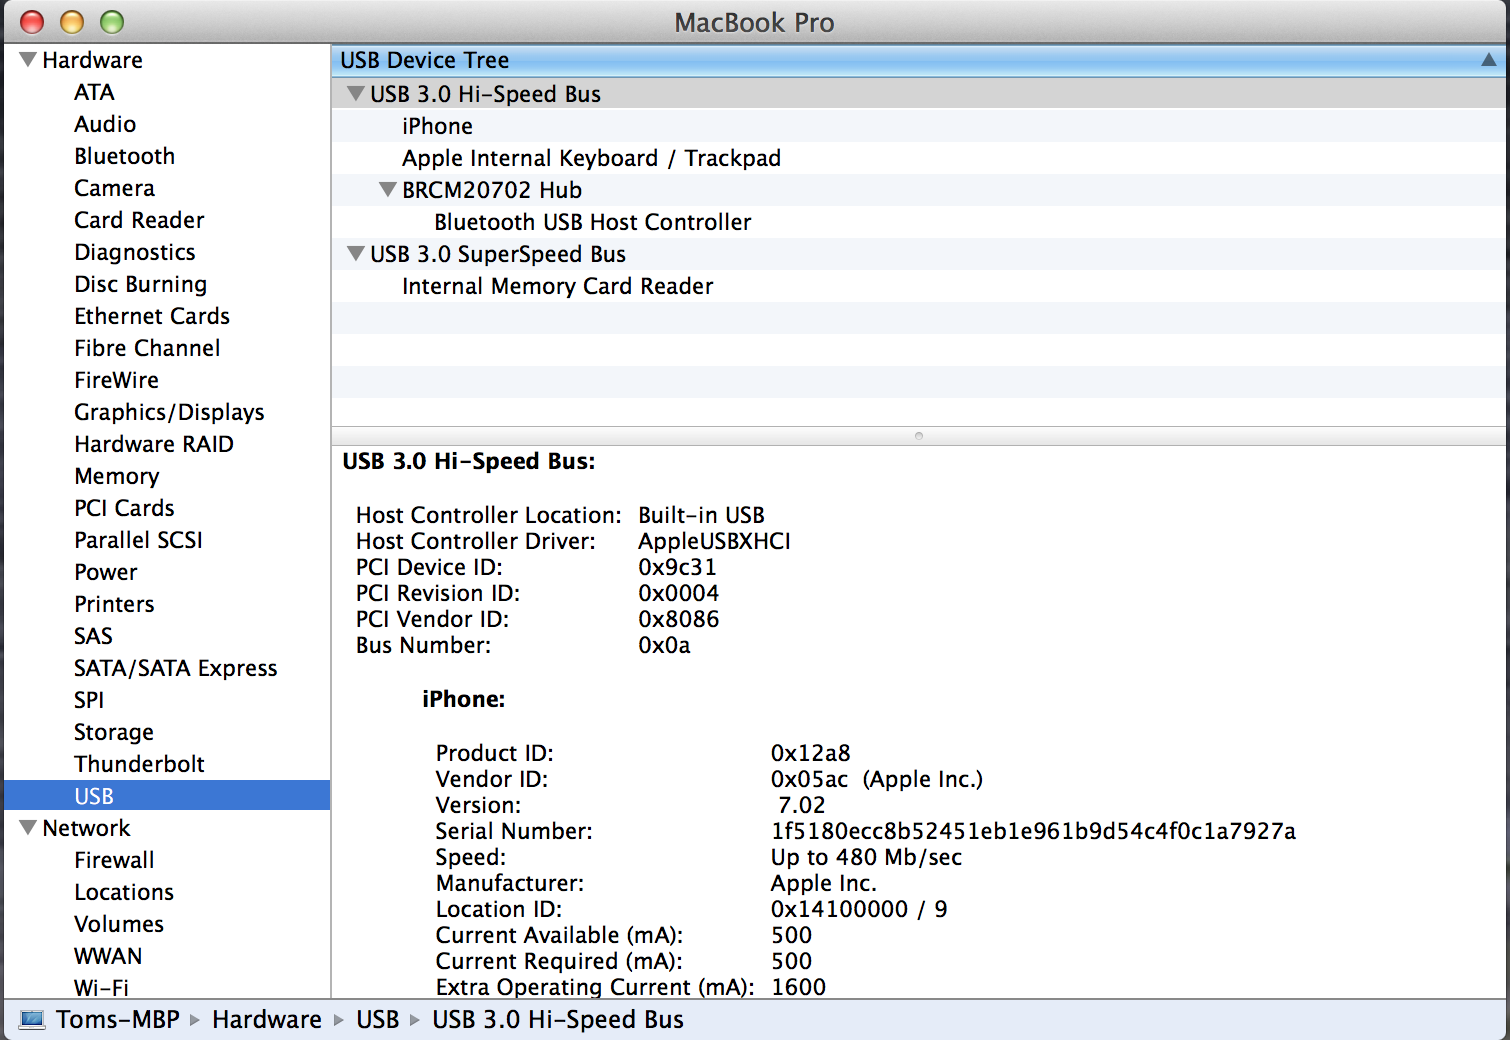
Task: Select Diagnostics in the sidebar
Action: (x=135, y=252)
